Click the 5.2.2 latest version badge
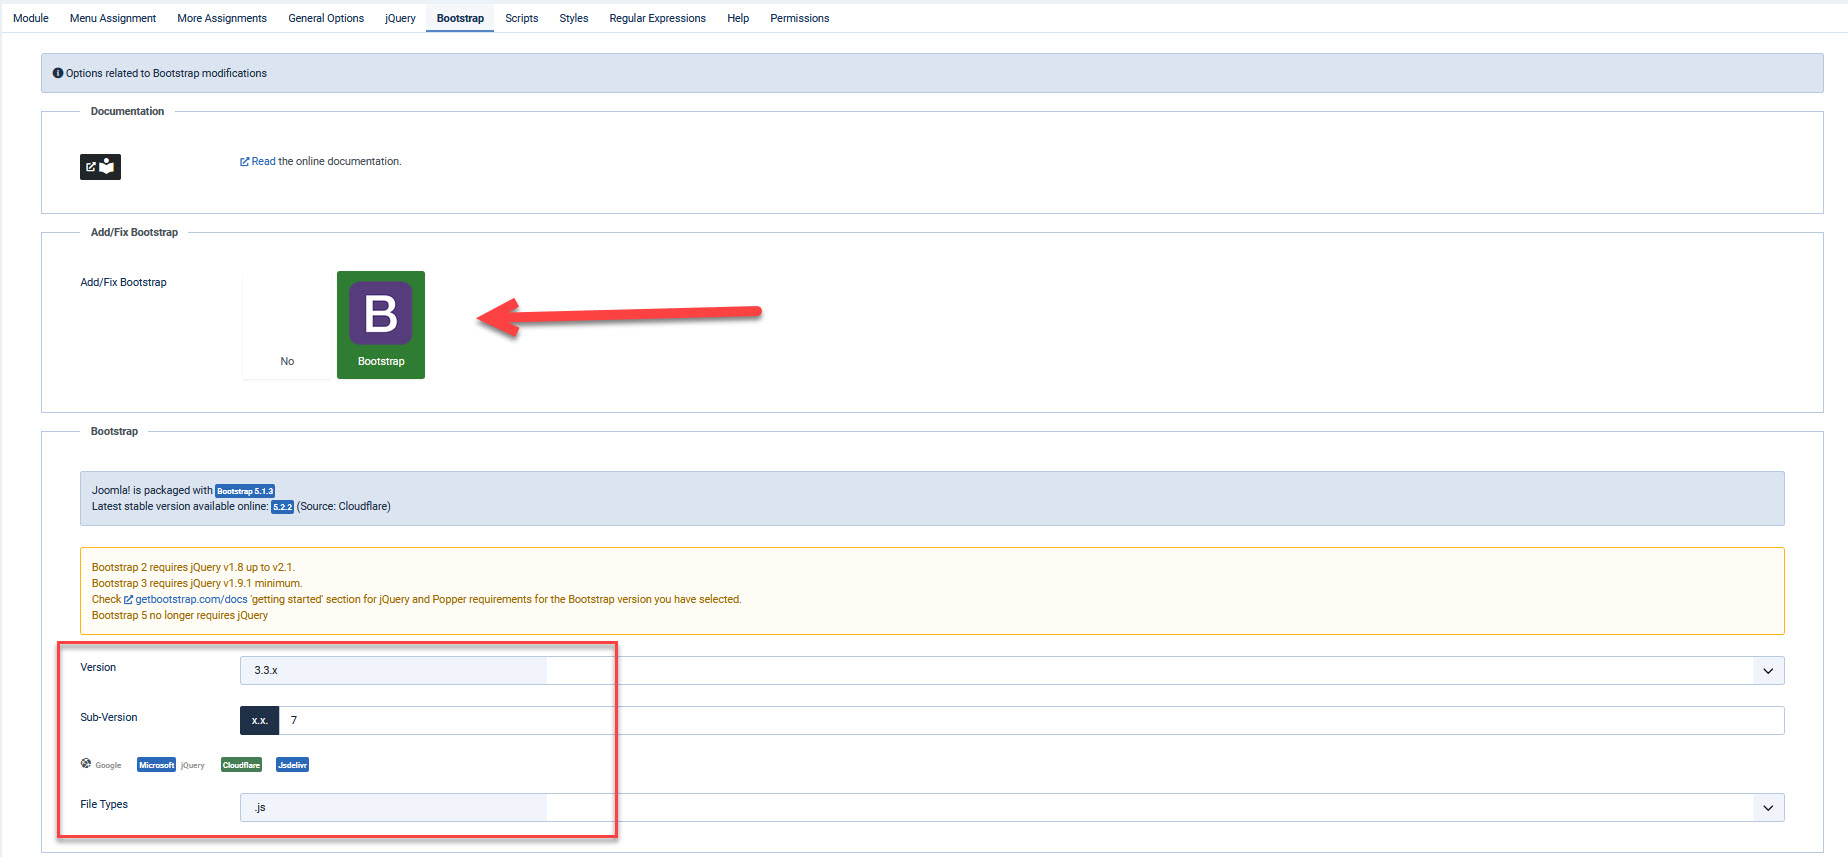The height and width of the screenshot is (857, 1848). click(x=283, y=507)
